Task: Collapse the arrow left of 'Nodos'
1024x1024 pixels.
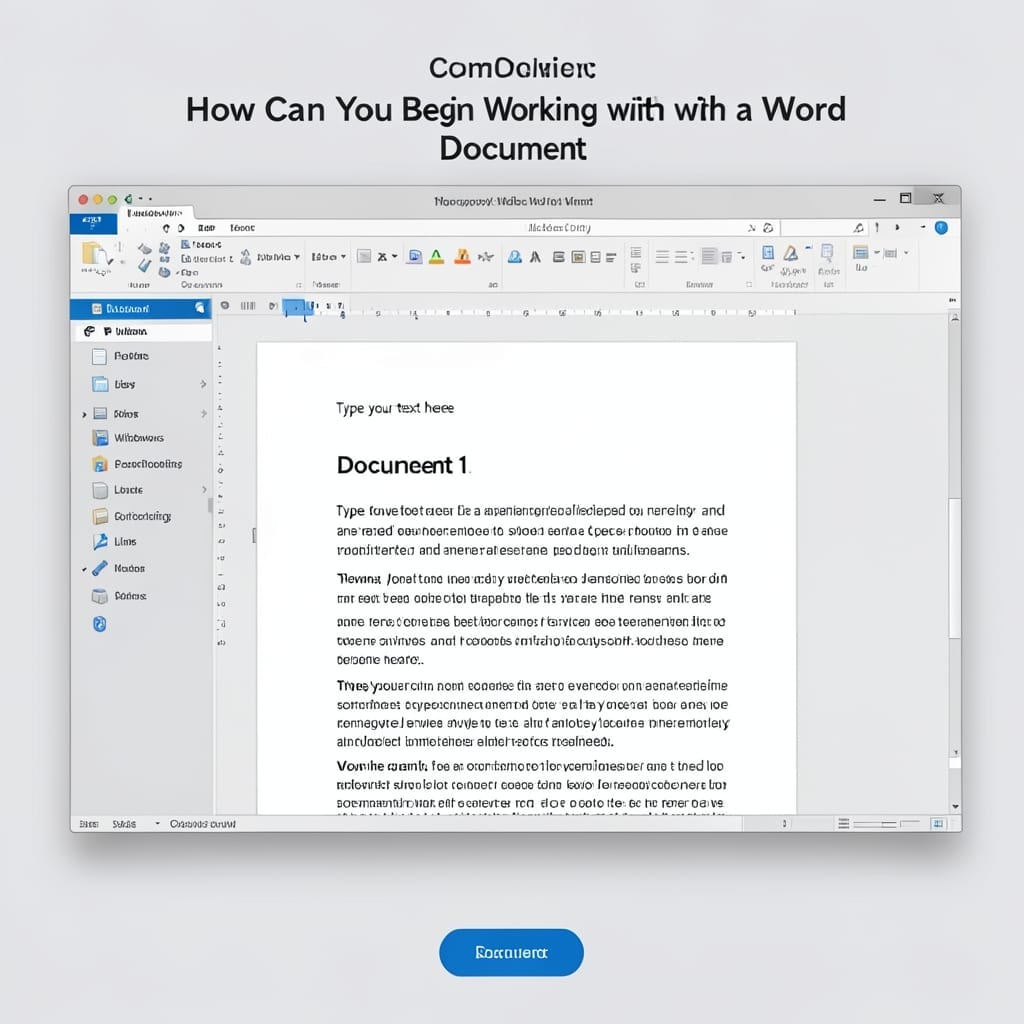Action: tap(84, 569)
